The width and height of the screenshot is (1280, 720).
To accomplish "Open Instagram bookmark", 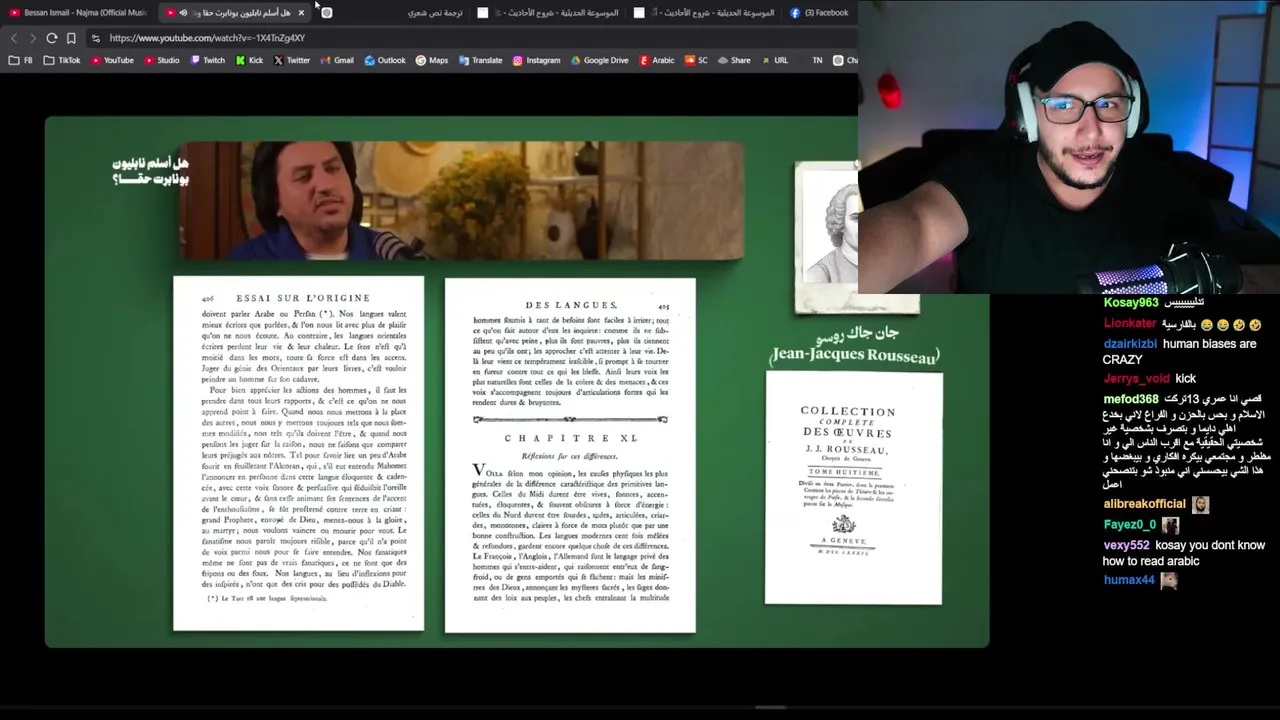I will point(537,60).
